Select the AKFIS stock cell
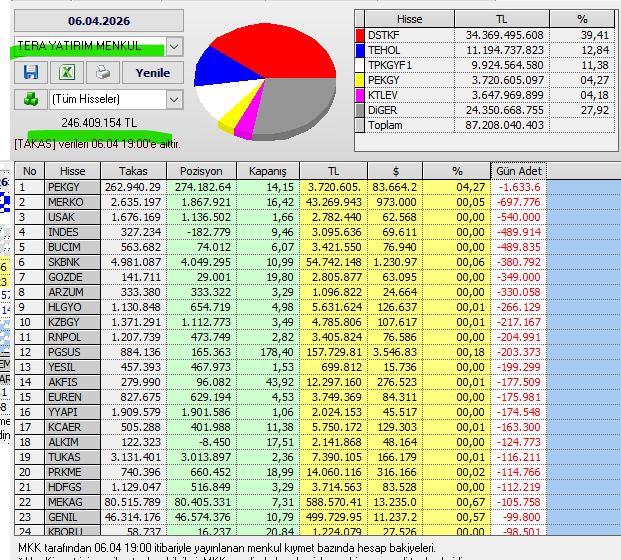 [72, 383]
